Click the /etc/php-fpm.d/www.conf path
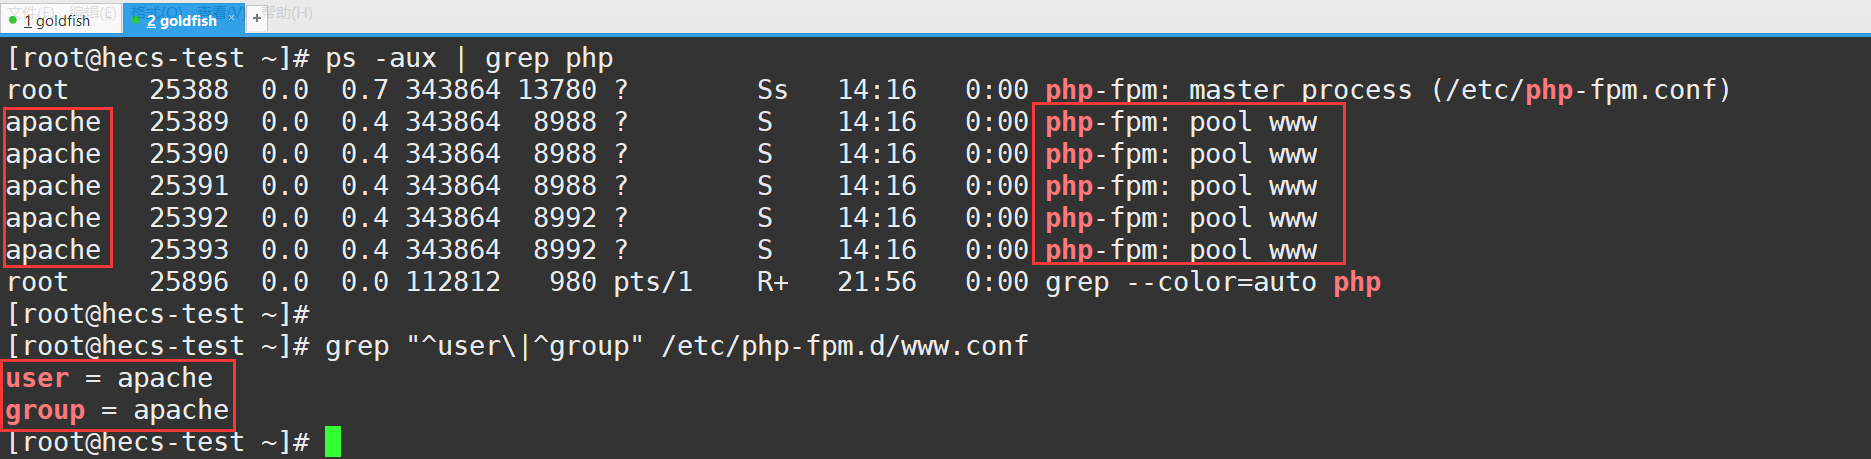Viewport: 1871px width, 459px height. pos(845,346)
